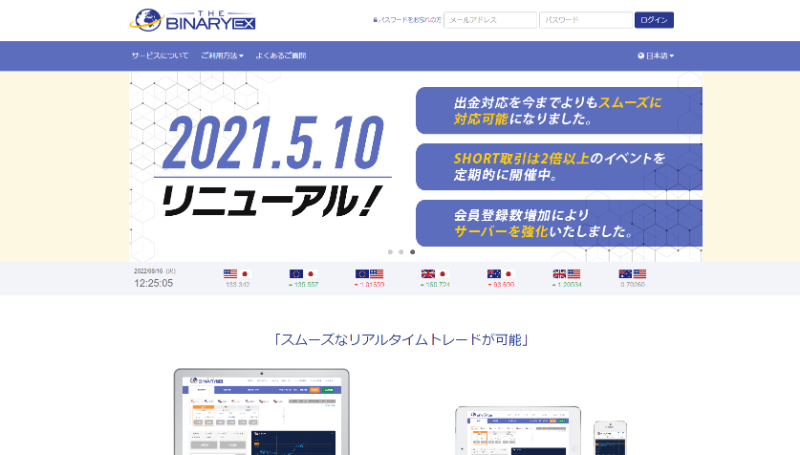
Task: Select the USD/JPY flag pair icon
Action: [237, 274]
